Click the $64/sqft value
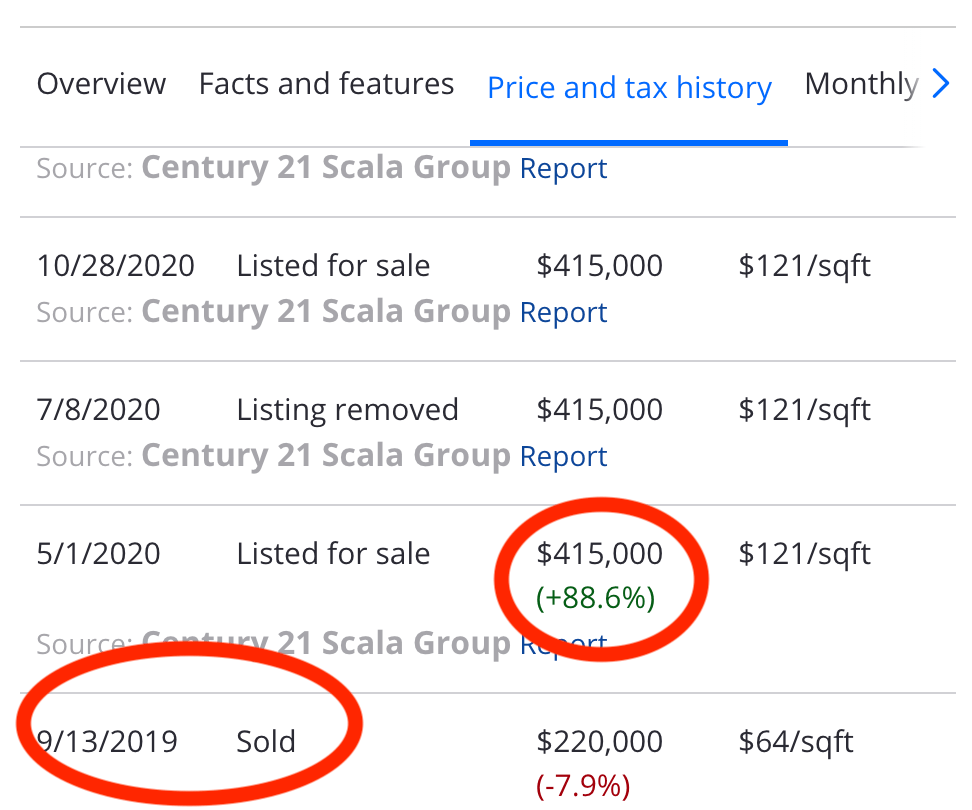Viewport: 972px width, 810px height. (796, 742)
